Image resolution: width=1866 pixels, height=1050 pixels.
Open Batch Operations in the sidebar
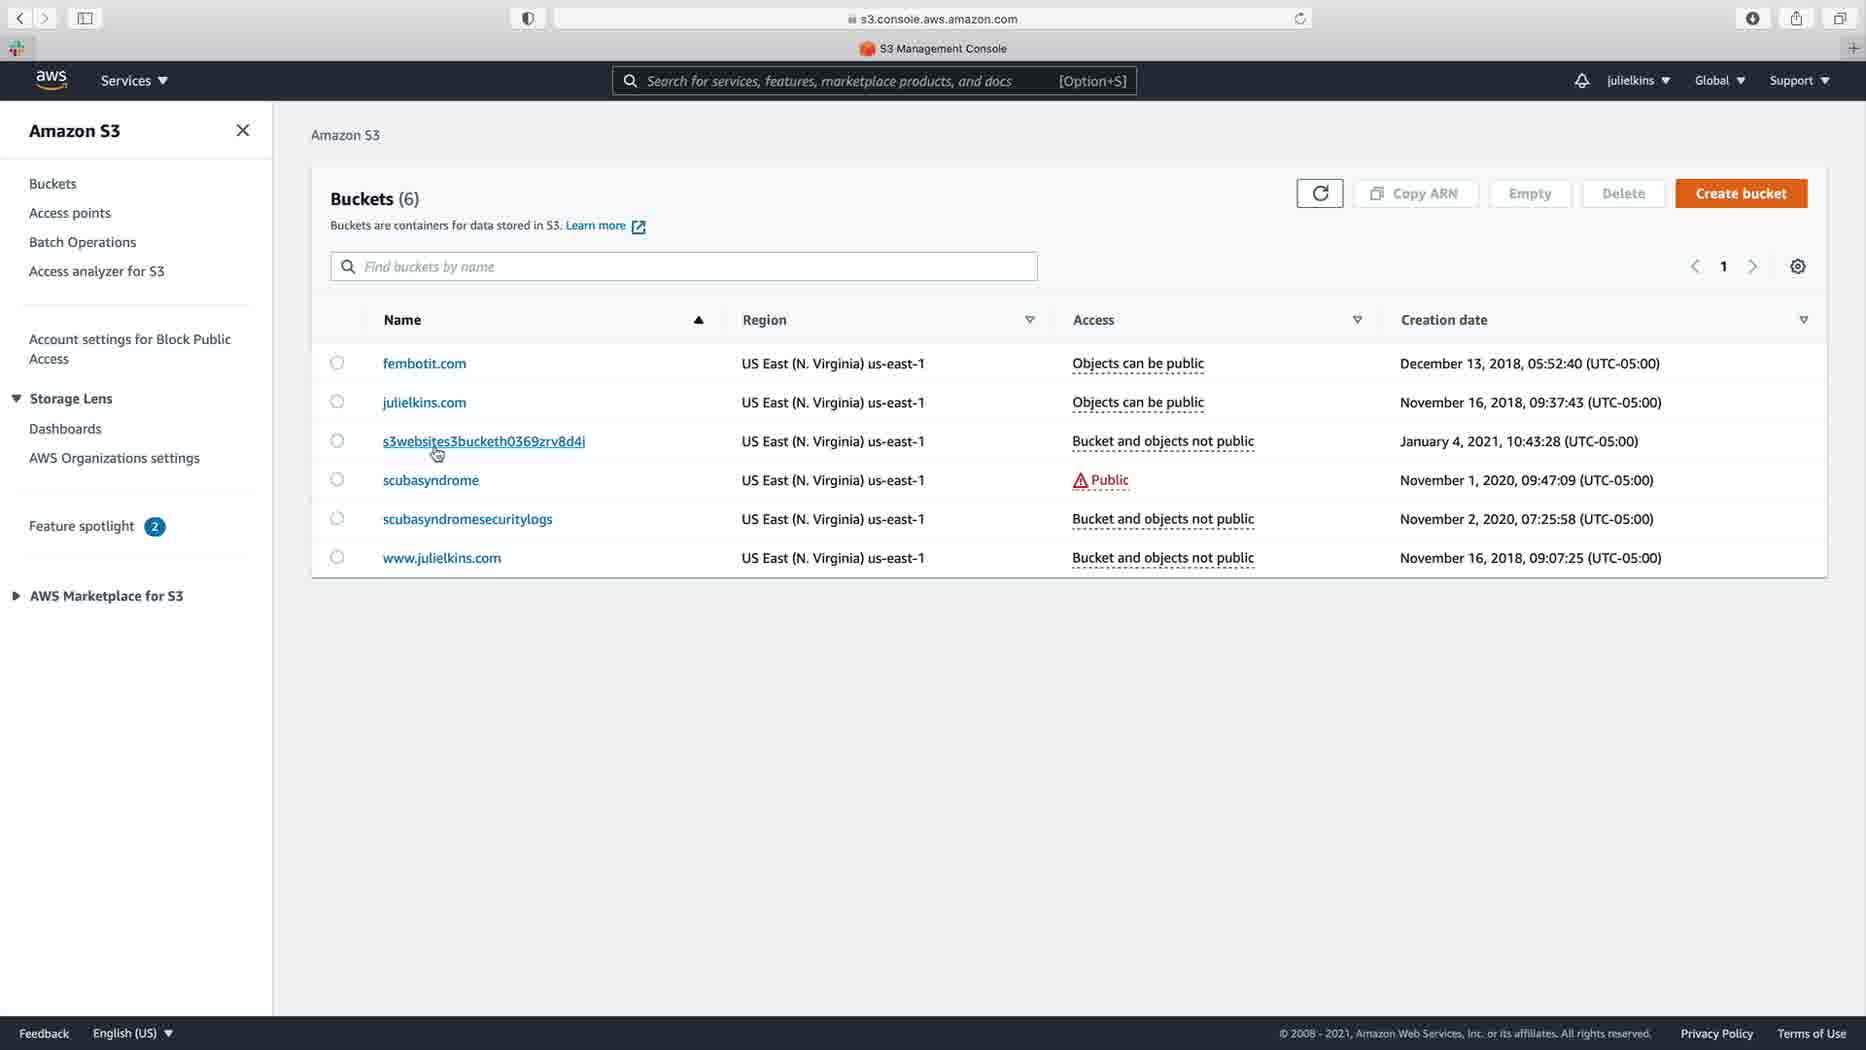pyautogui.click(x=82, y=242)
